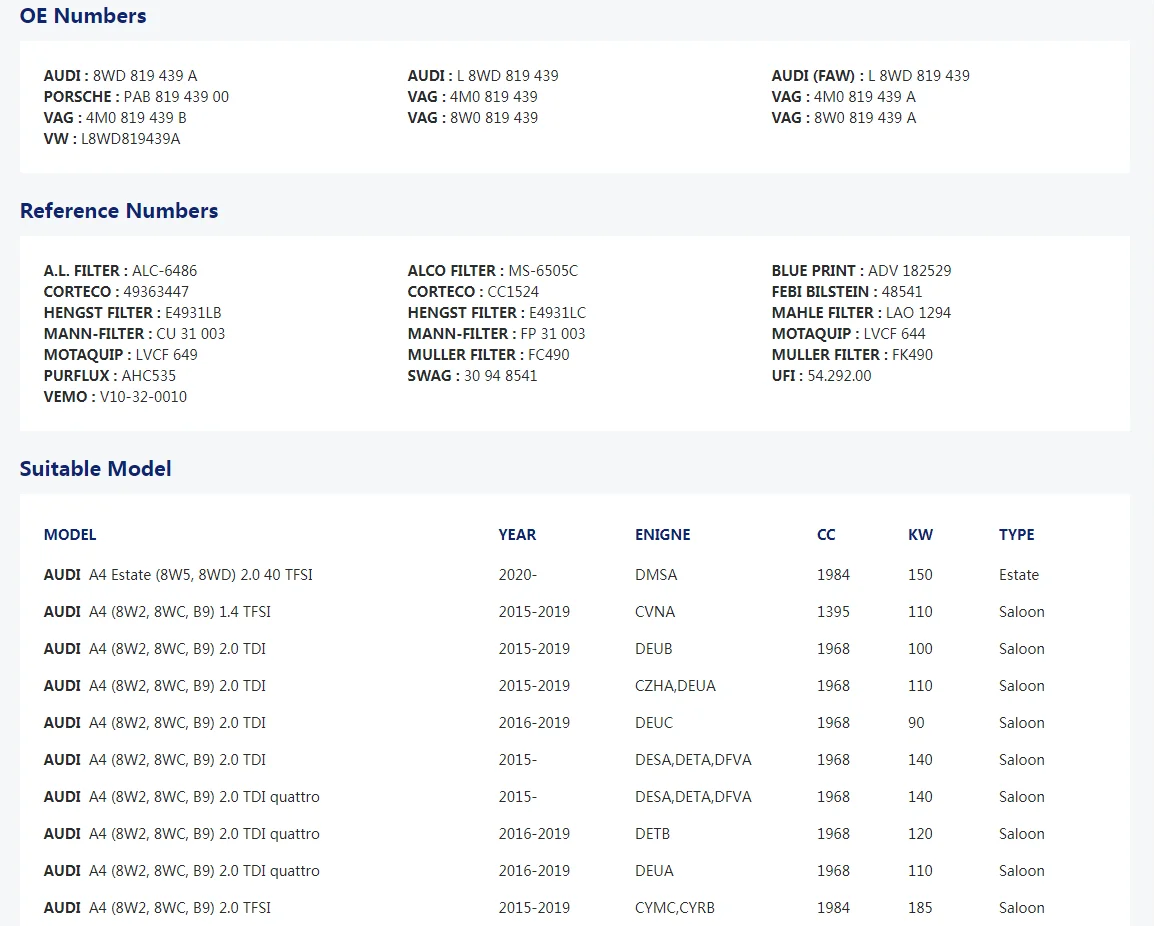This screenshot has width=1155, height=926.
Task: Select engine code DEUA in quattro row
Action: (x=654, y=871)
